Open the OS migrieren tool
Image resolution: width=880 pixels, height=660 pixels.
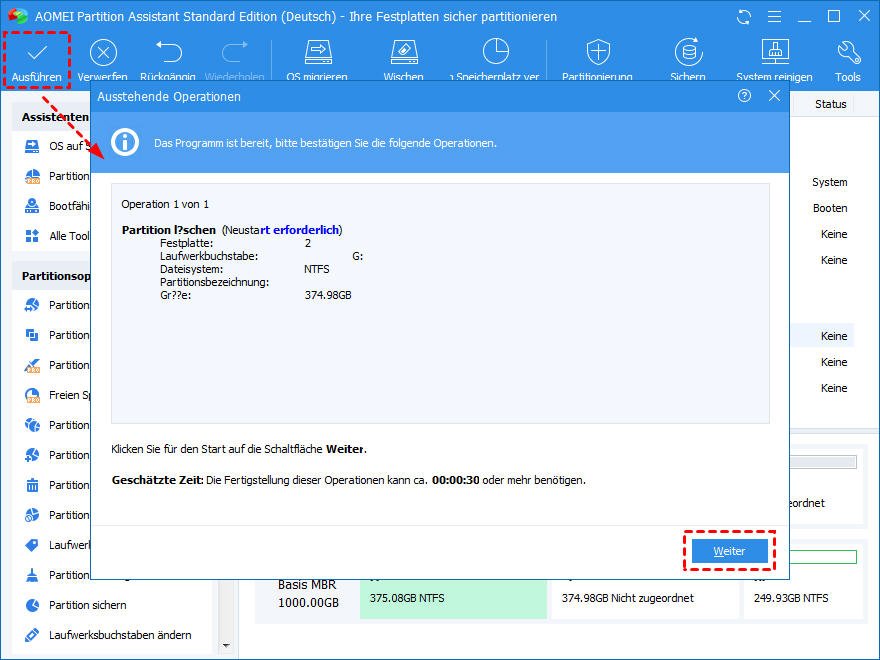tap(317, 53)
